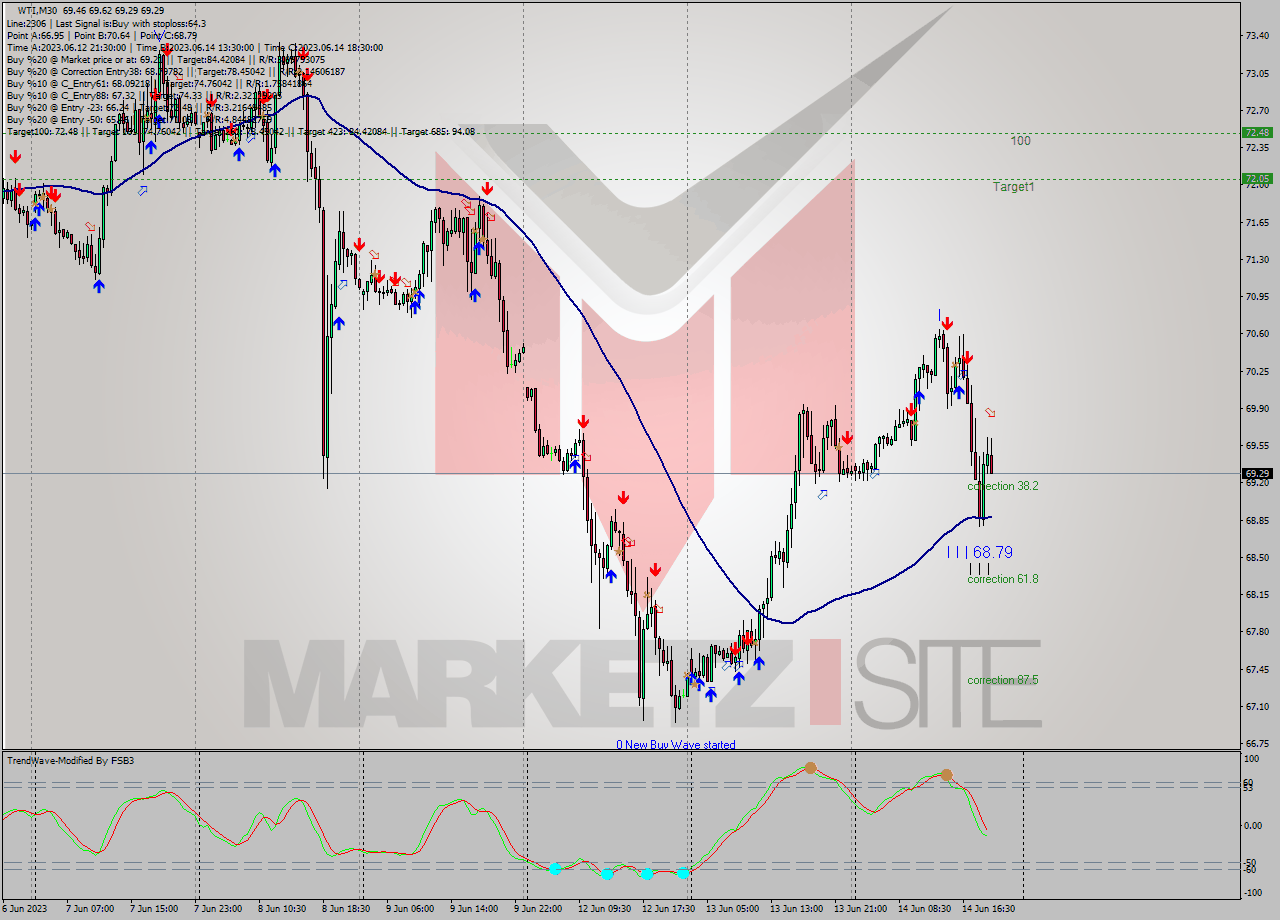Click the 67.10 price axis label

[x=1258, y=706]
